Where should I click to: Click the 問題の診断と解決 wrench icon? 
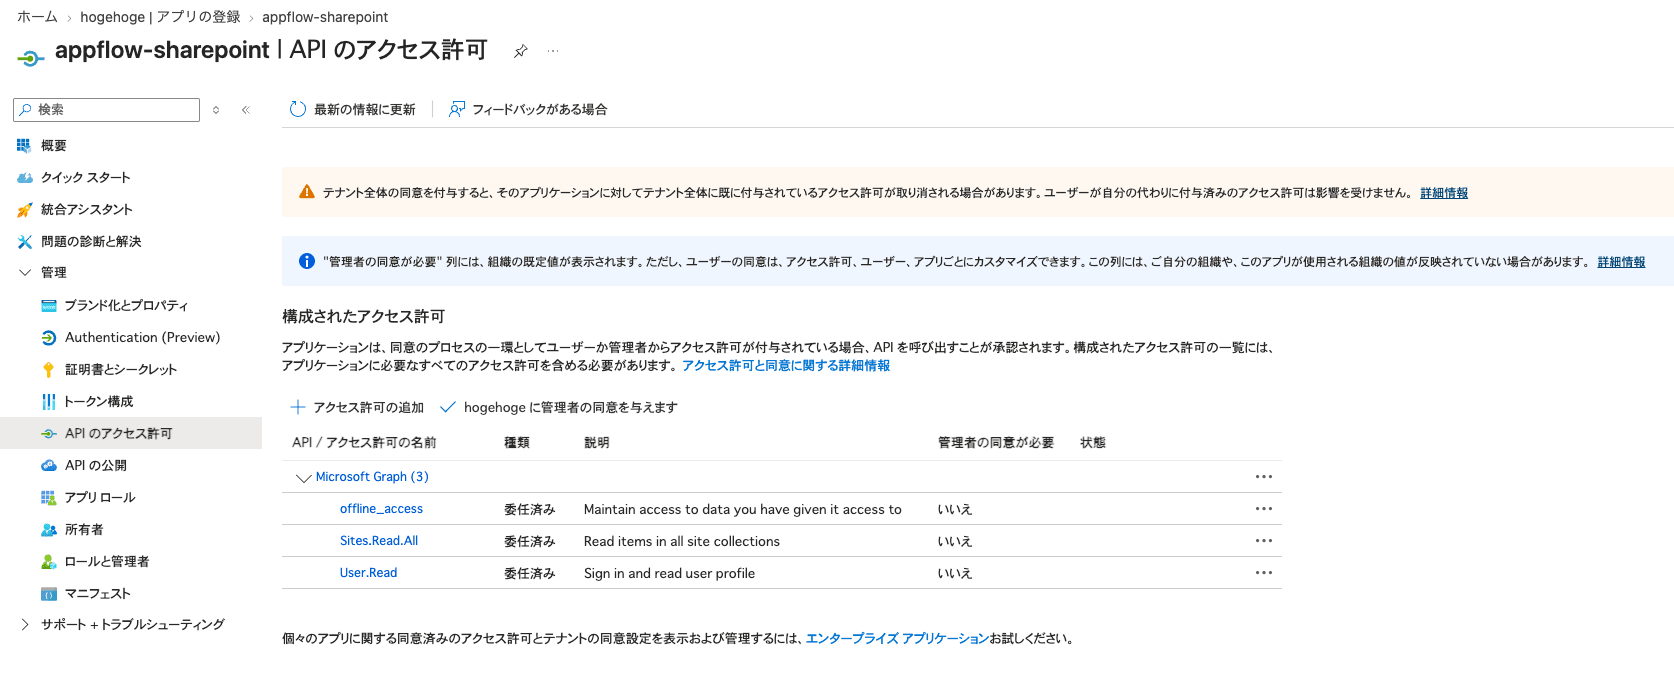(x=25, y=241)
